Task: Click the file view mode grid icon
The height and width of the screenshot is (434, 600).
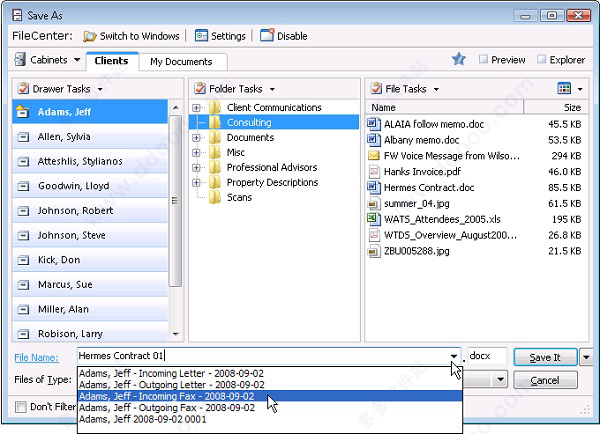Action: tap(564, 88)
